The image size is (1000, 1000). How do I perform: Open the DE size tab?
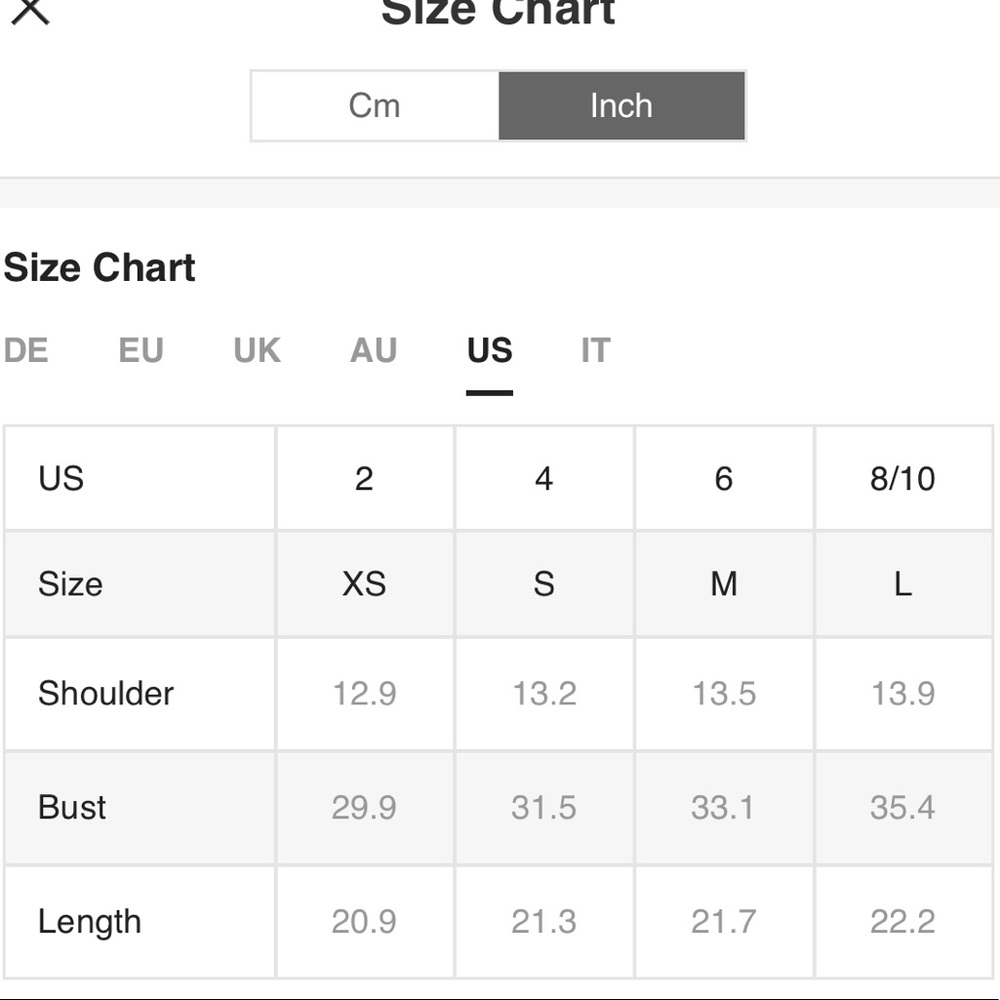26,351
